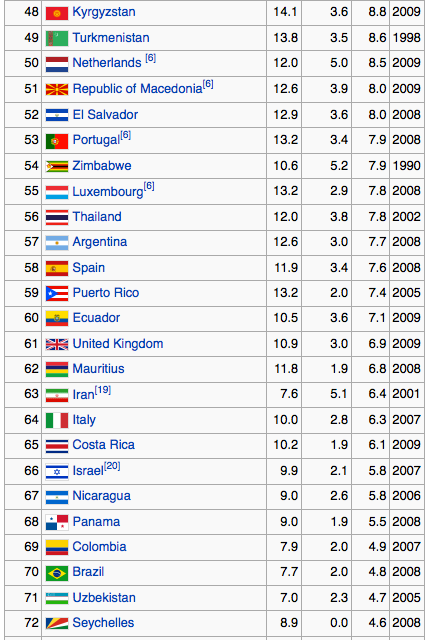Click the Brazil flag icon

[x=57, y=573]
